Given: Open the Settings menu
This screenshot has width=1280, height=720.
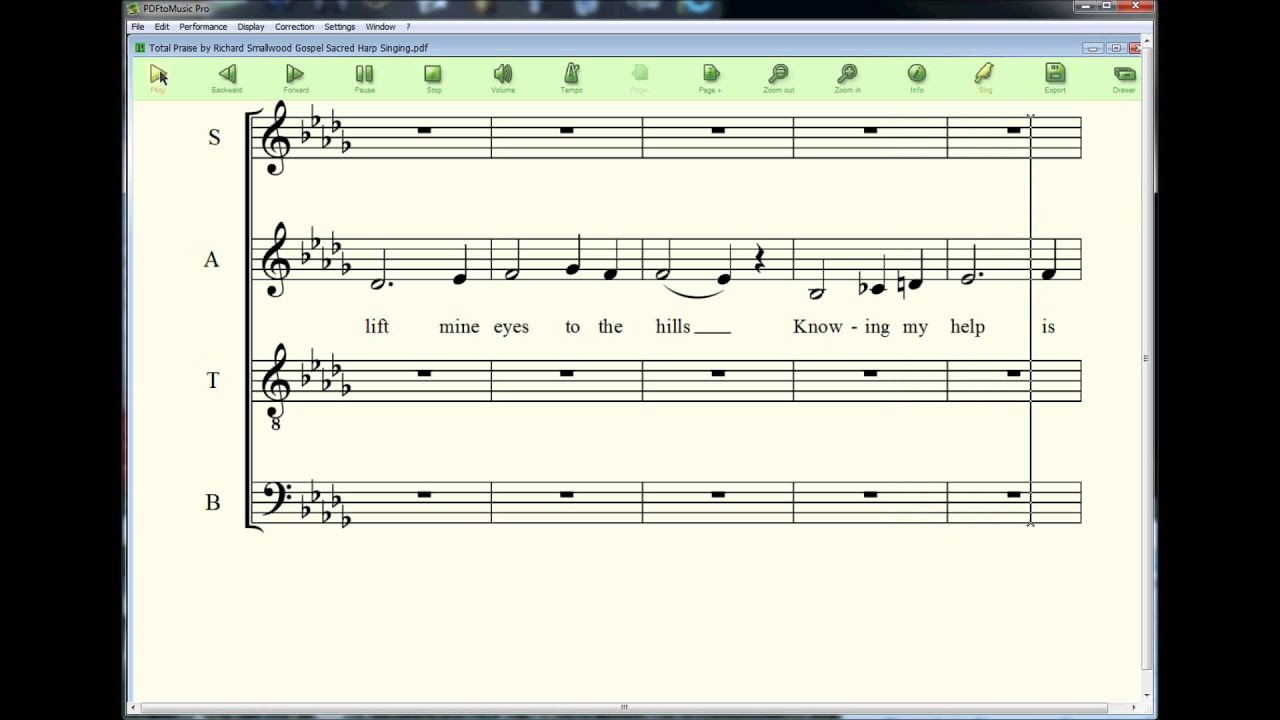Looking at the screenshot, I should click(339, 27).
